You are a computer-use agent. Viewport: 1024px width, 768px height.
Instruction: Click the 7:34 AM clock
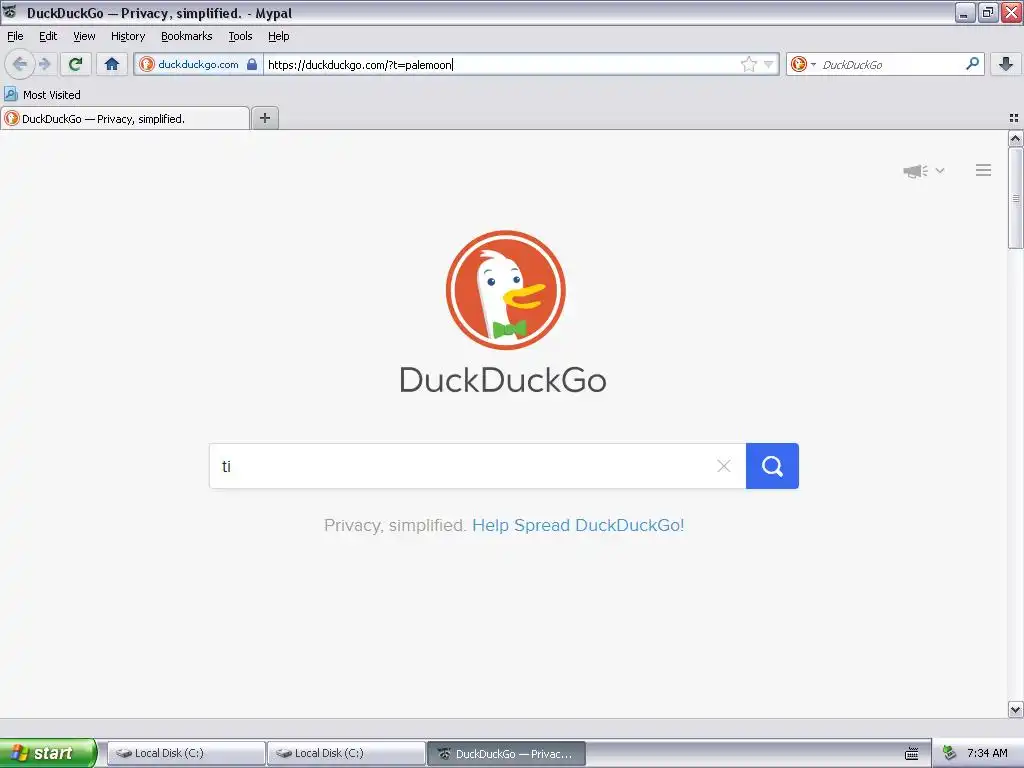click(987, 753)
